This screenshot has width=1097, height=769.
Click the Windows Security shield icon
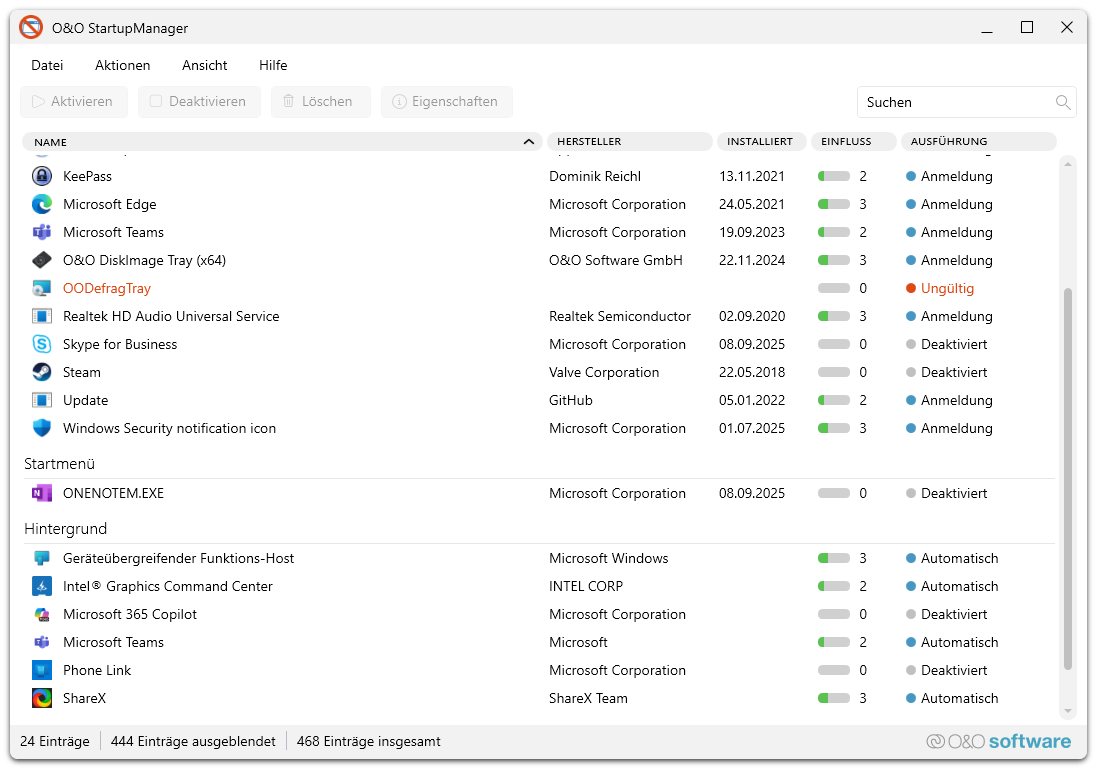click(x=42, y=428)
